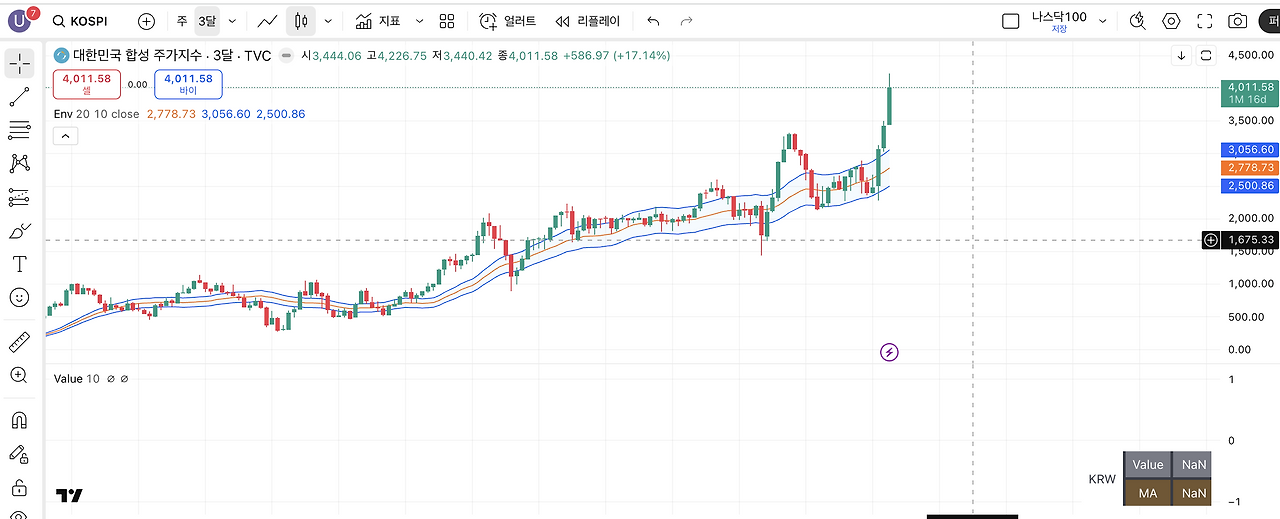The height and width of the screenshot is (519, 1280).
Task: Click the 3,056.60 envelope upper label
Action: [x=1250, y=150]
